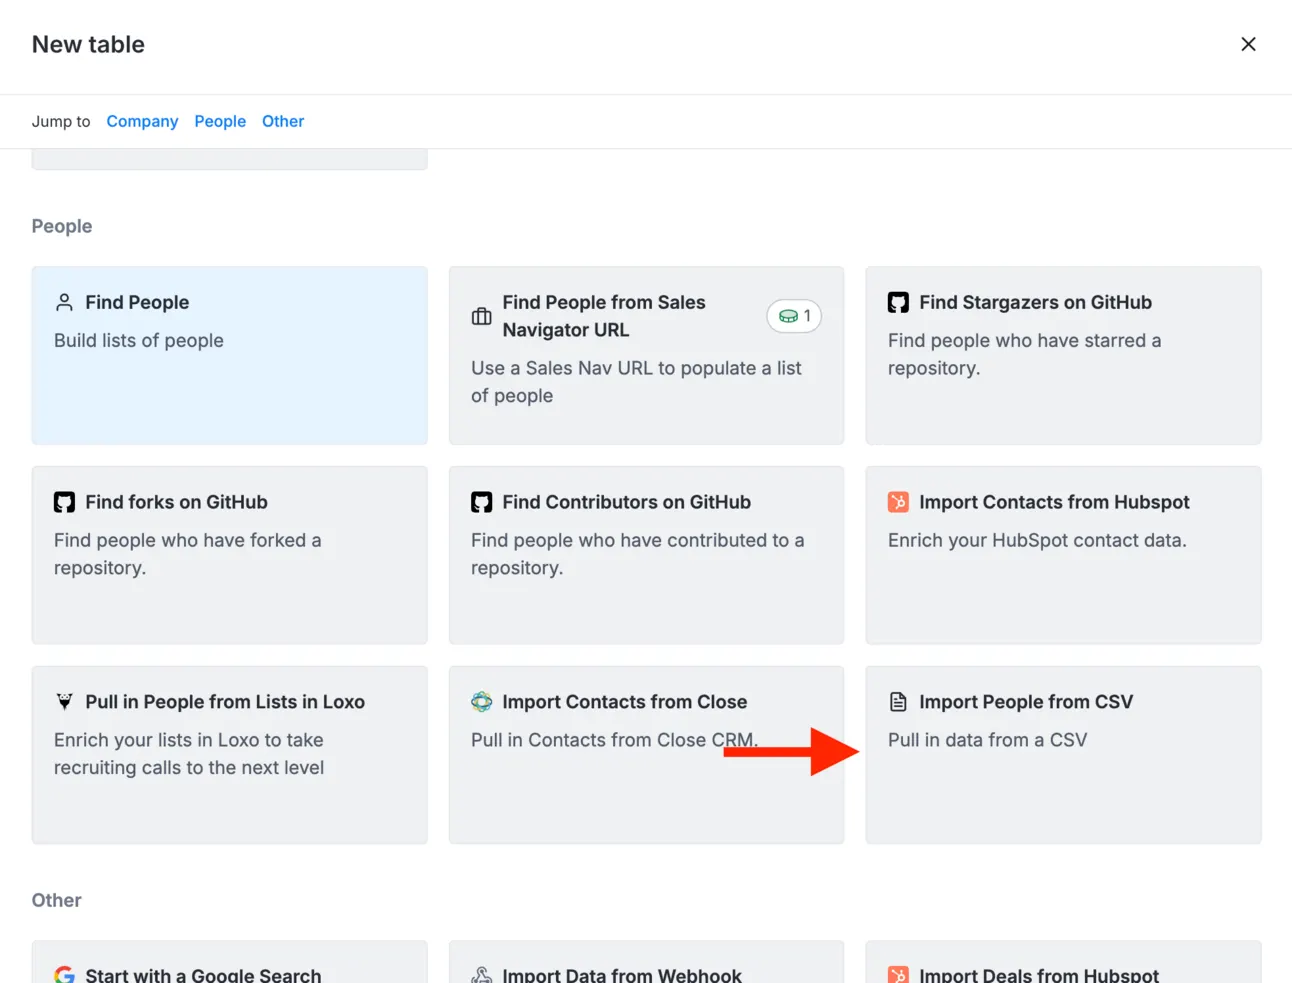The image size is (1292, 983).
Task: Click the HubSpot icon beside Import Deals
Action: (898, 975)
